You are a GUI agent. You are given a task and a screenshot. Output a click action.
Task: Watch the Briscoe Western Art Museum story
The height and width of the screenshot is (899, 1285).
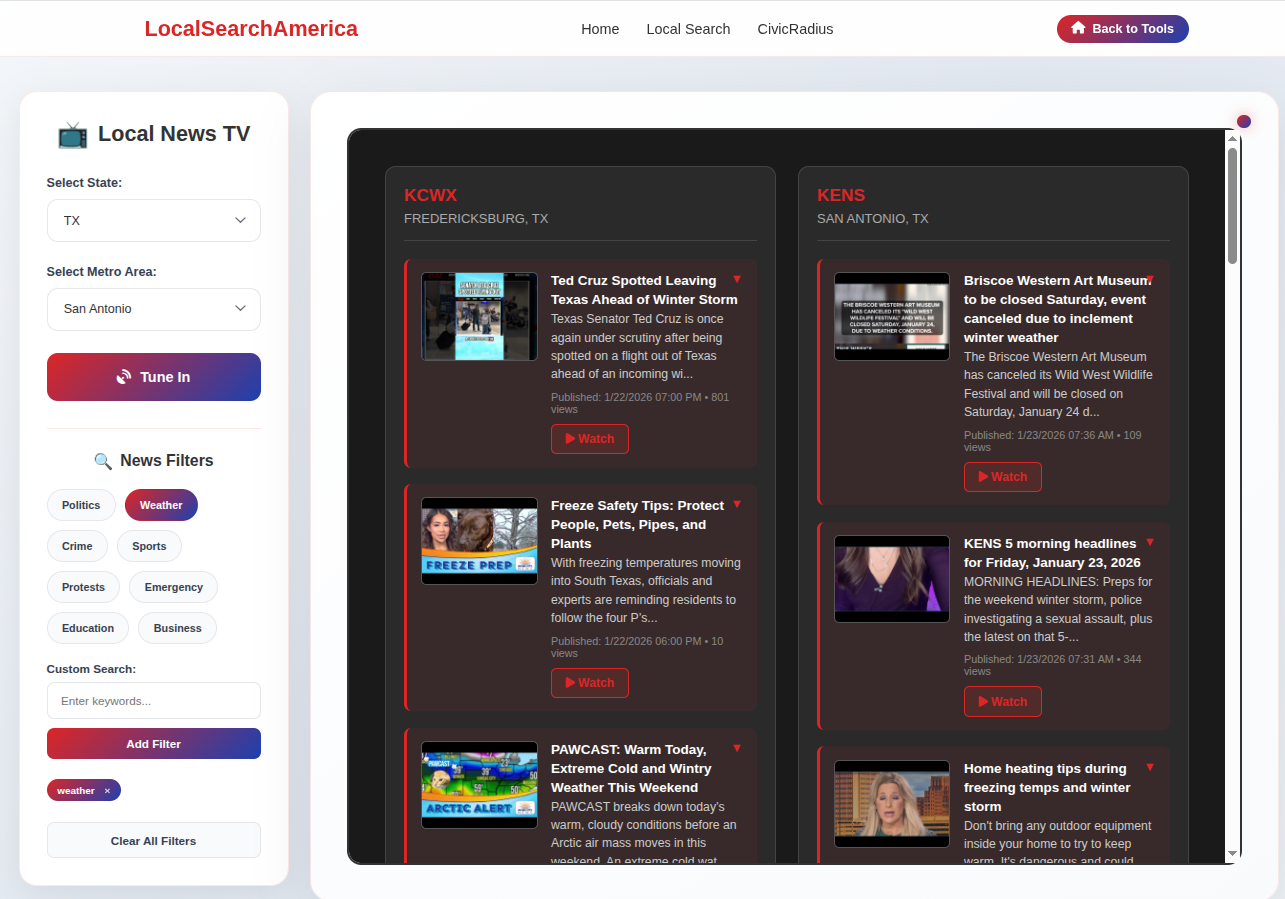(x=1002, y=477)
